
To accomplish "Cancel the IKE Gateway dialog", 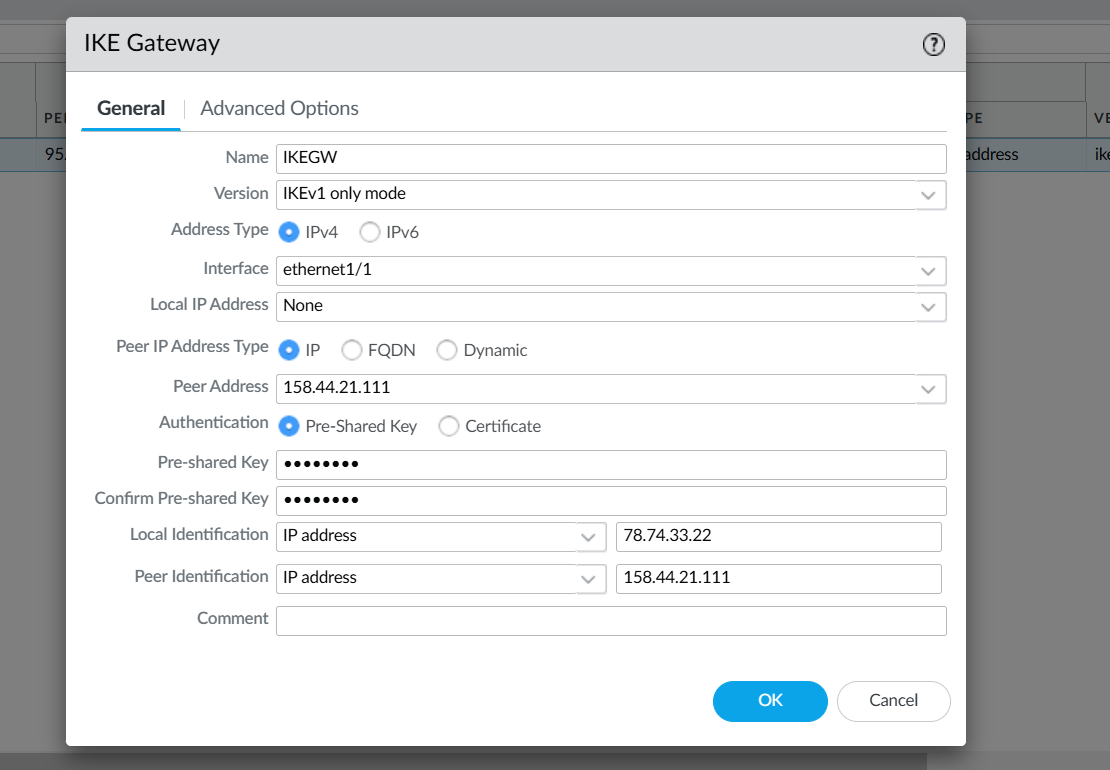I will click(893, 701).
